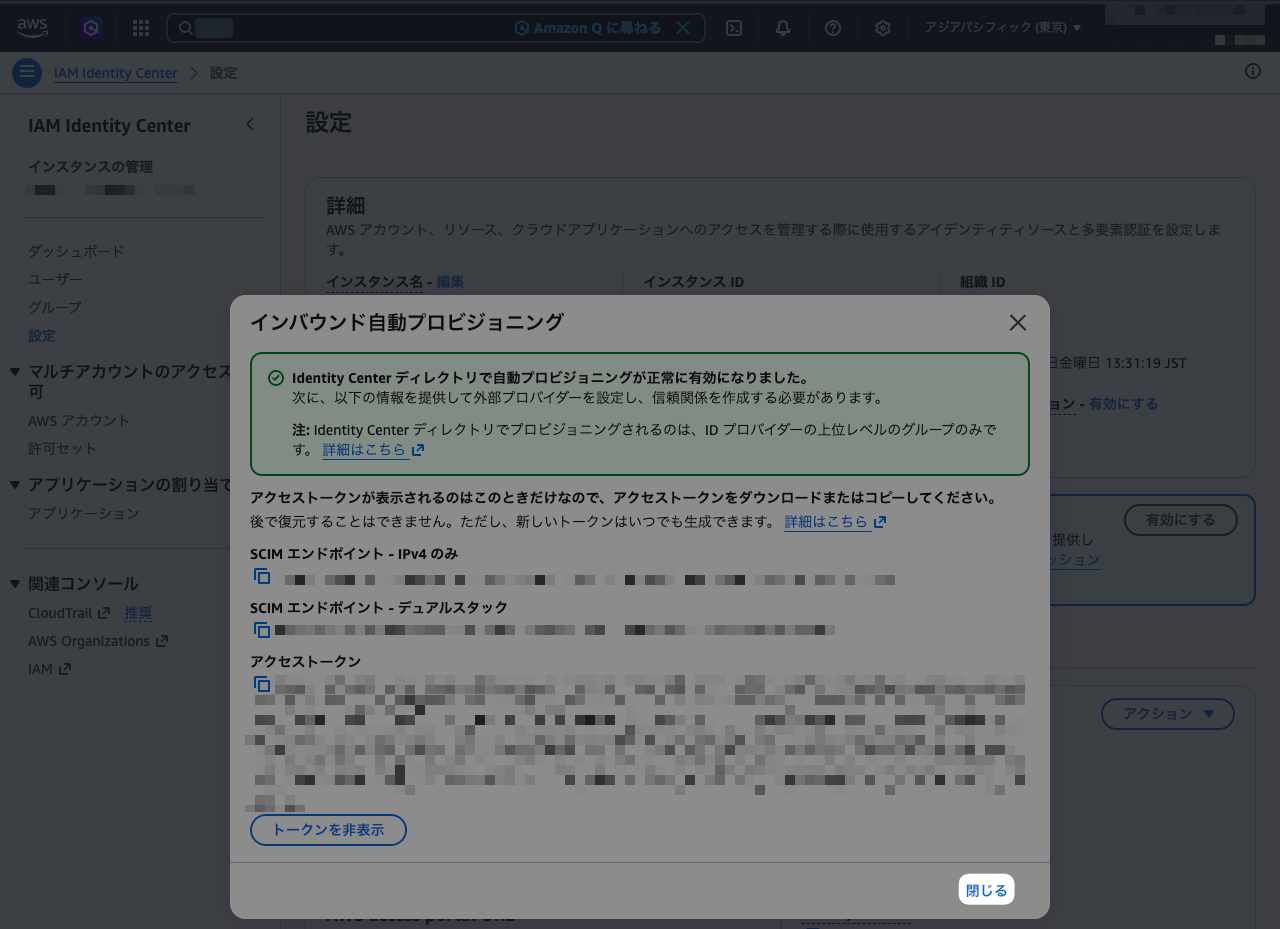Open the notifications bell

pos(783,28)
